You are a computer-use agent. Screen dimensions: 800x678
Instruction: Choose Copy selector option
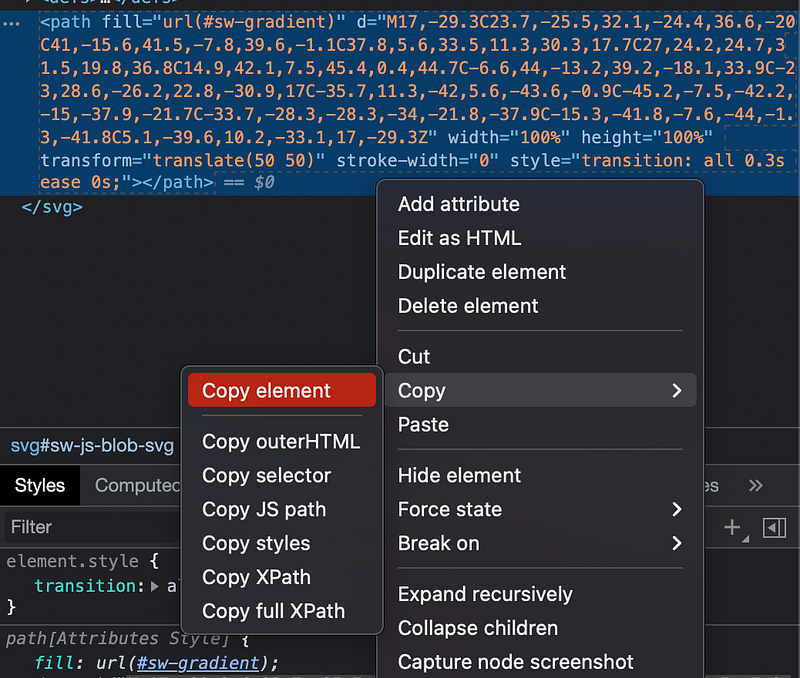(x=282, y=475)
